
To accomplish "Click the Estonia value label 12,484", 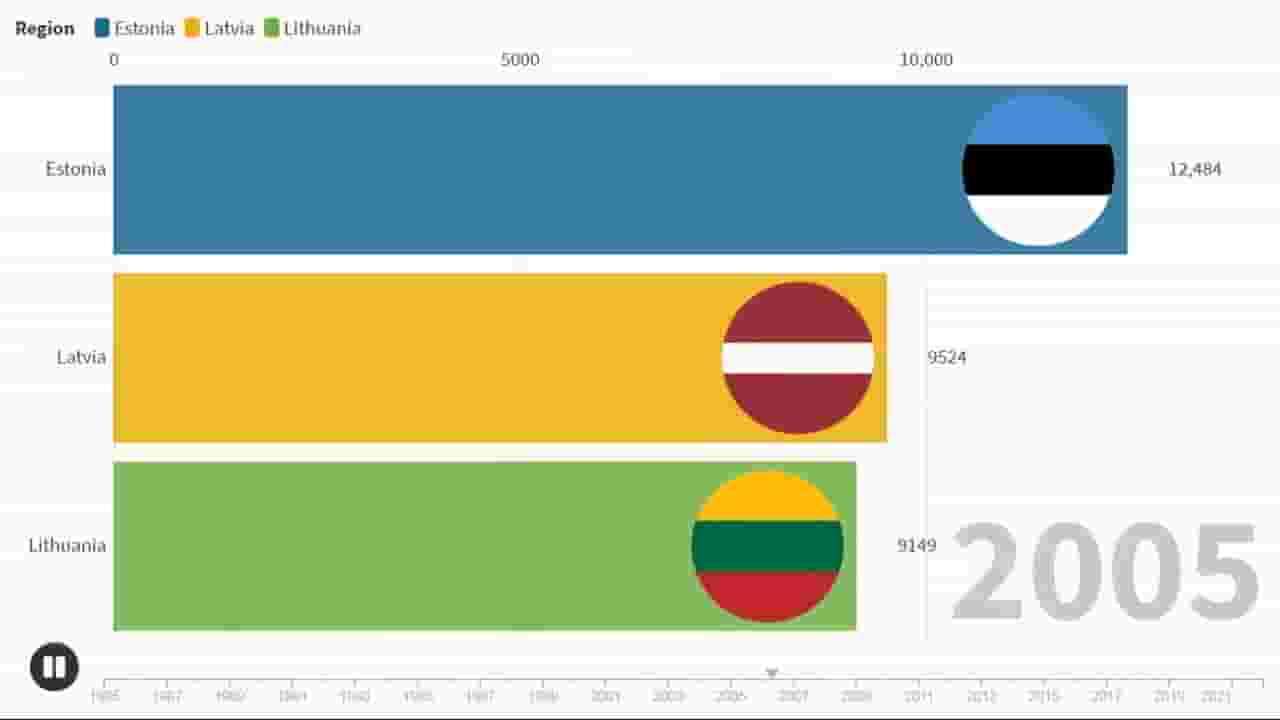I will (x=1195, y=170).
